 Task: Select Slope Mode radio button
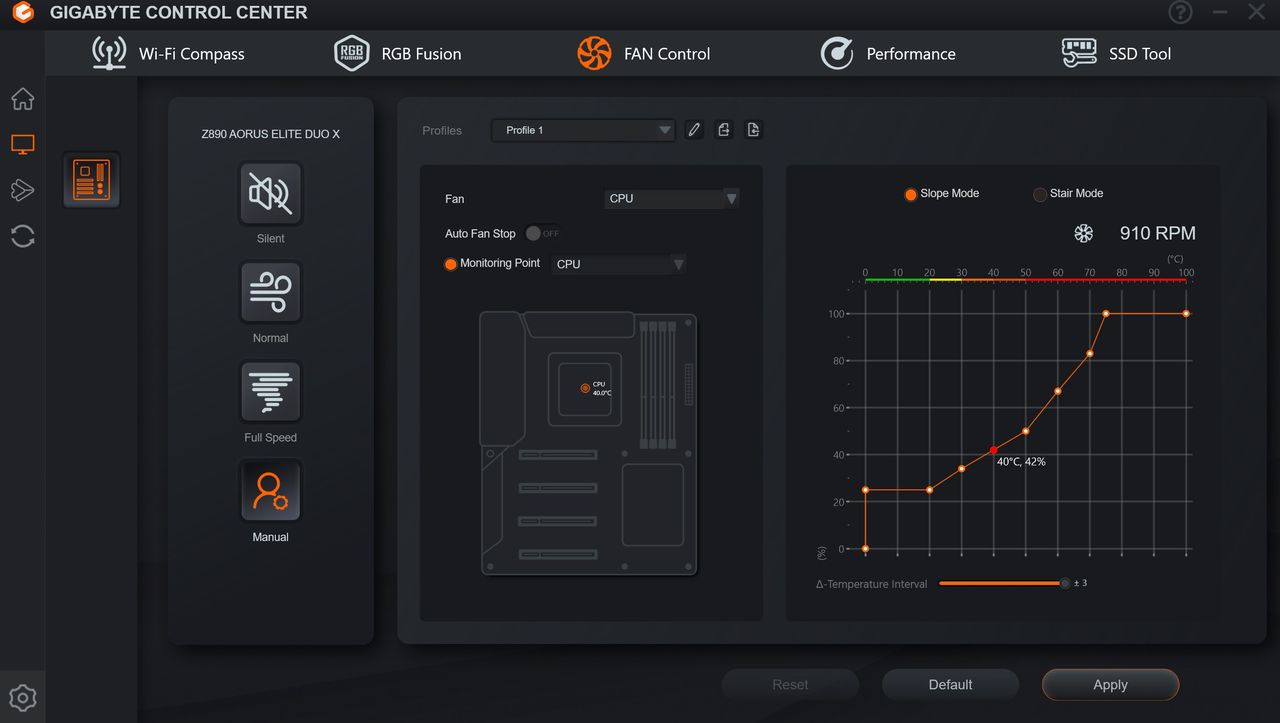coord(910,194)
